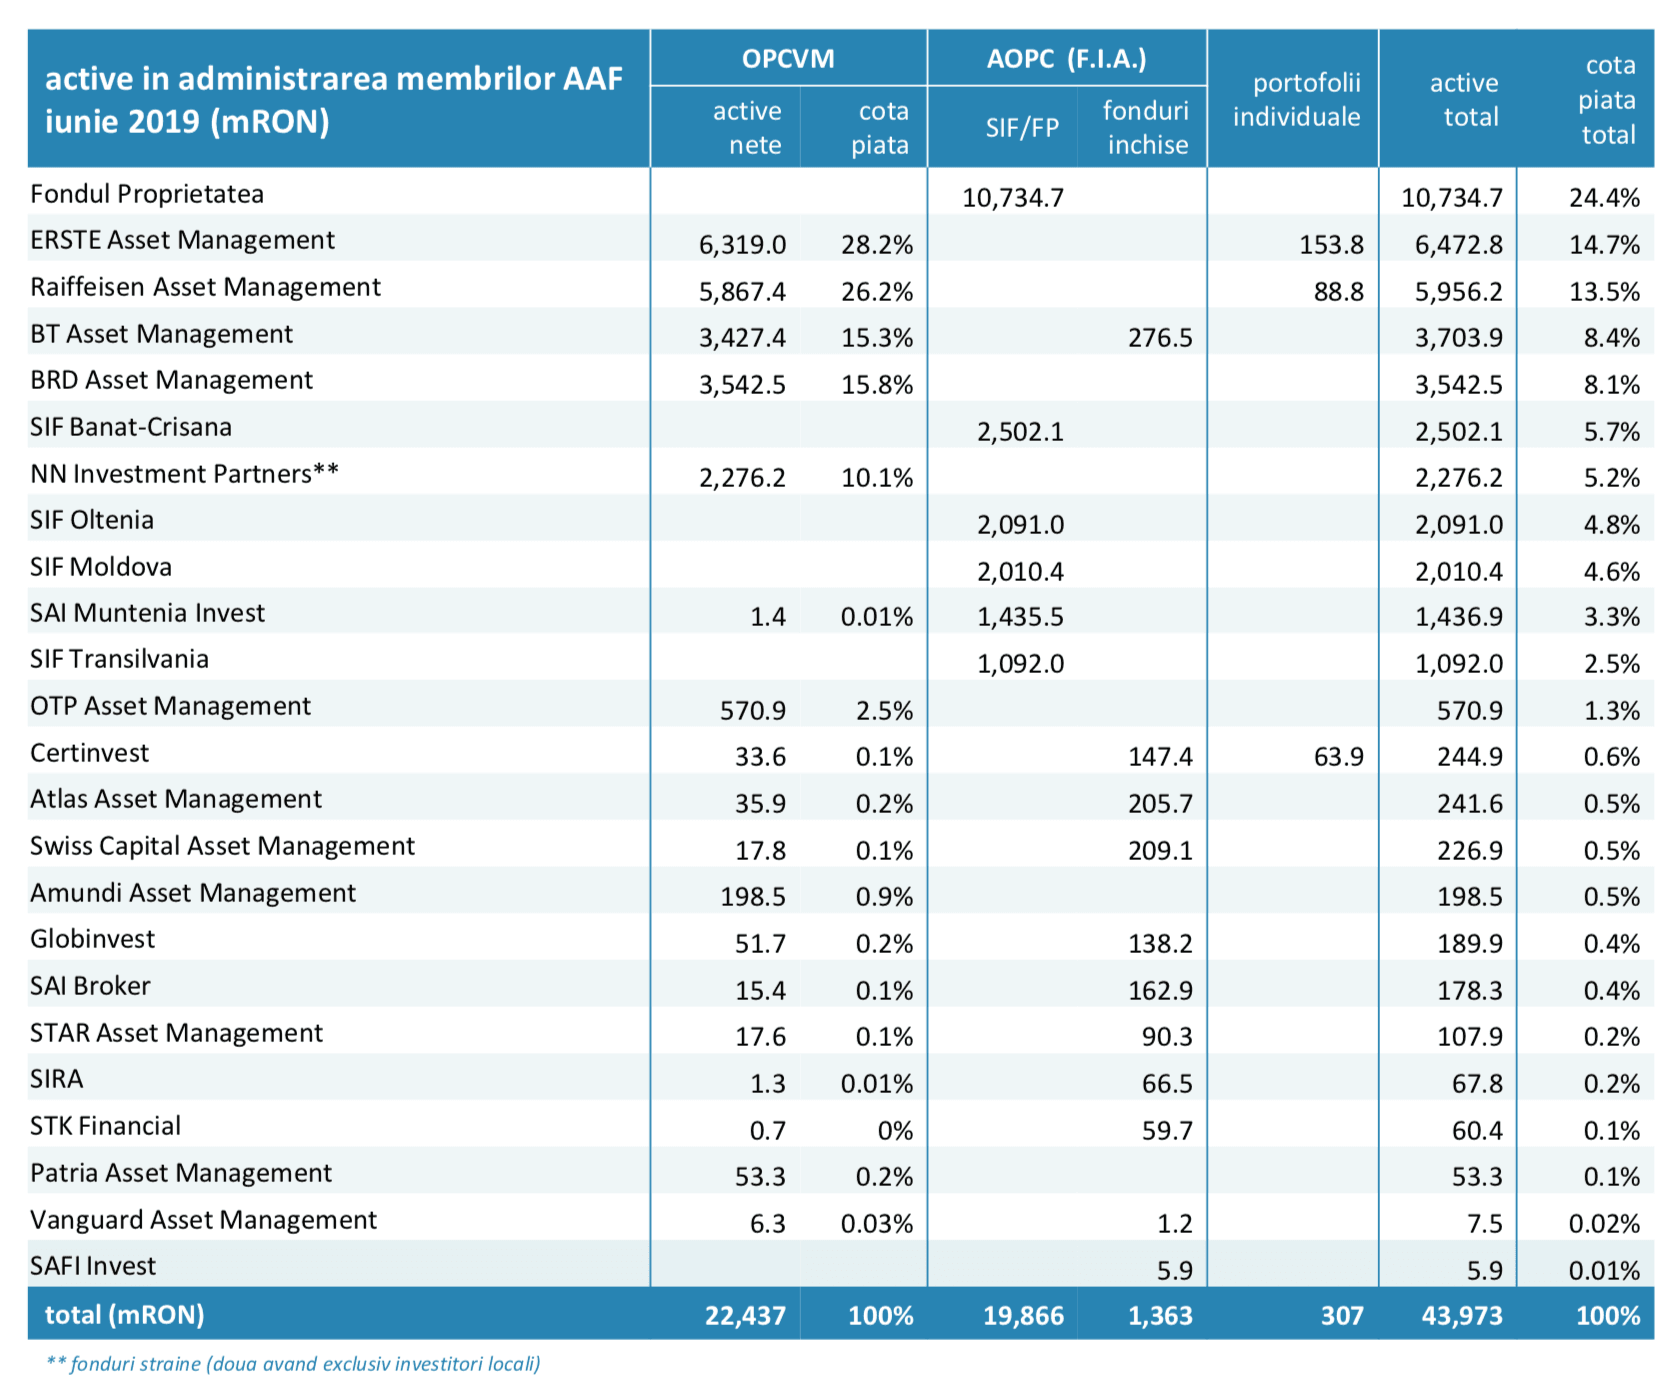Screen dimensions: 1674x1388
Task: Select the NN Investment Partners** row name
Action: coord(184,473)
